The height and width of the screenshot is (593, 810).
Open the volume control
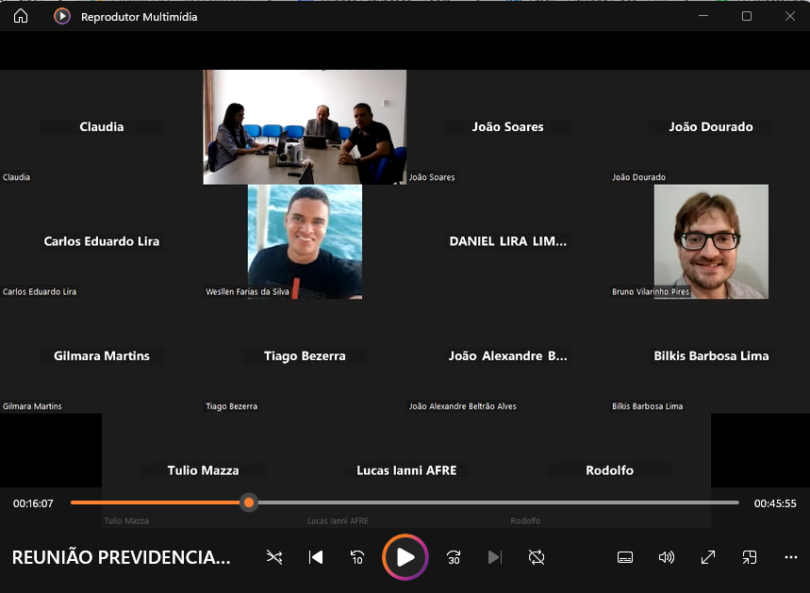666,557
